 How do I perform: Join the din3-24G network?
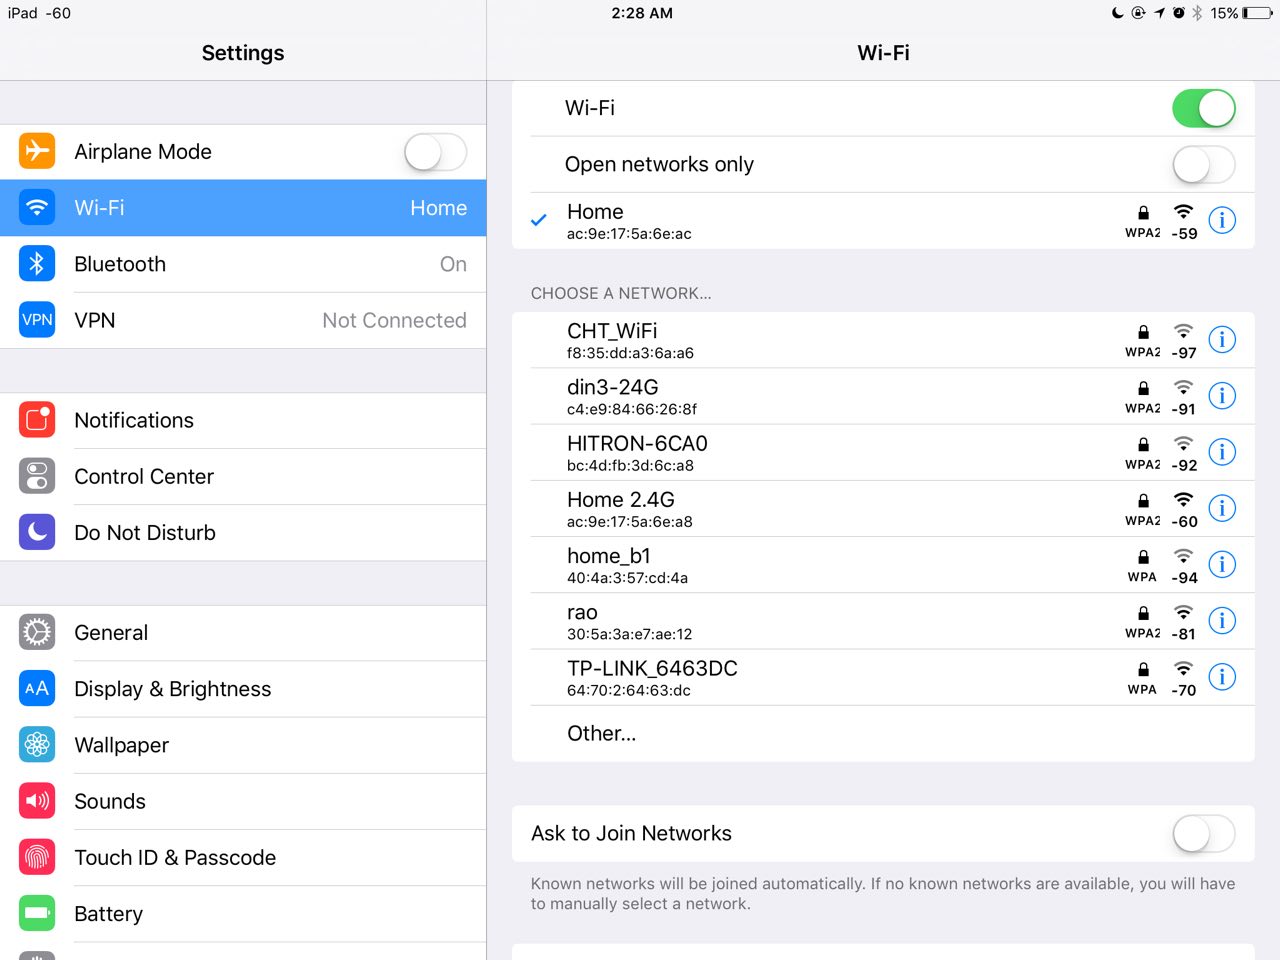pos(883,396)
